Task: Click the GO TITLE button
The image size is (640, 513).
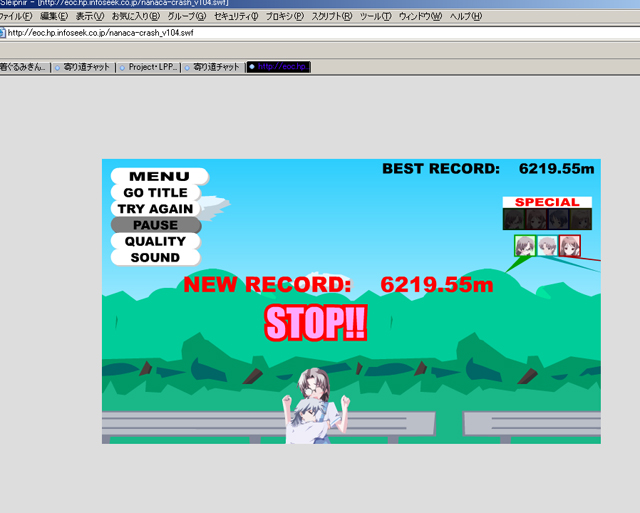Action: click(x=156, y=192)
